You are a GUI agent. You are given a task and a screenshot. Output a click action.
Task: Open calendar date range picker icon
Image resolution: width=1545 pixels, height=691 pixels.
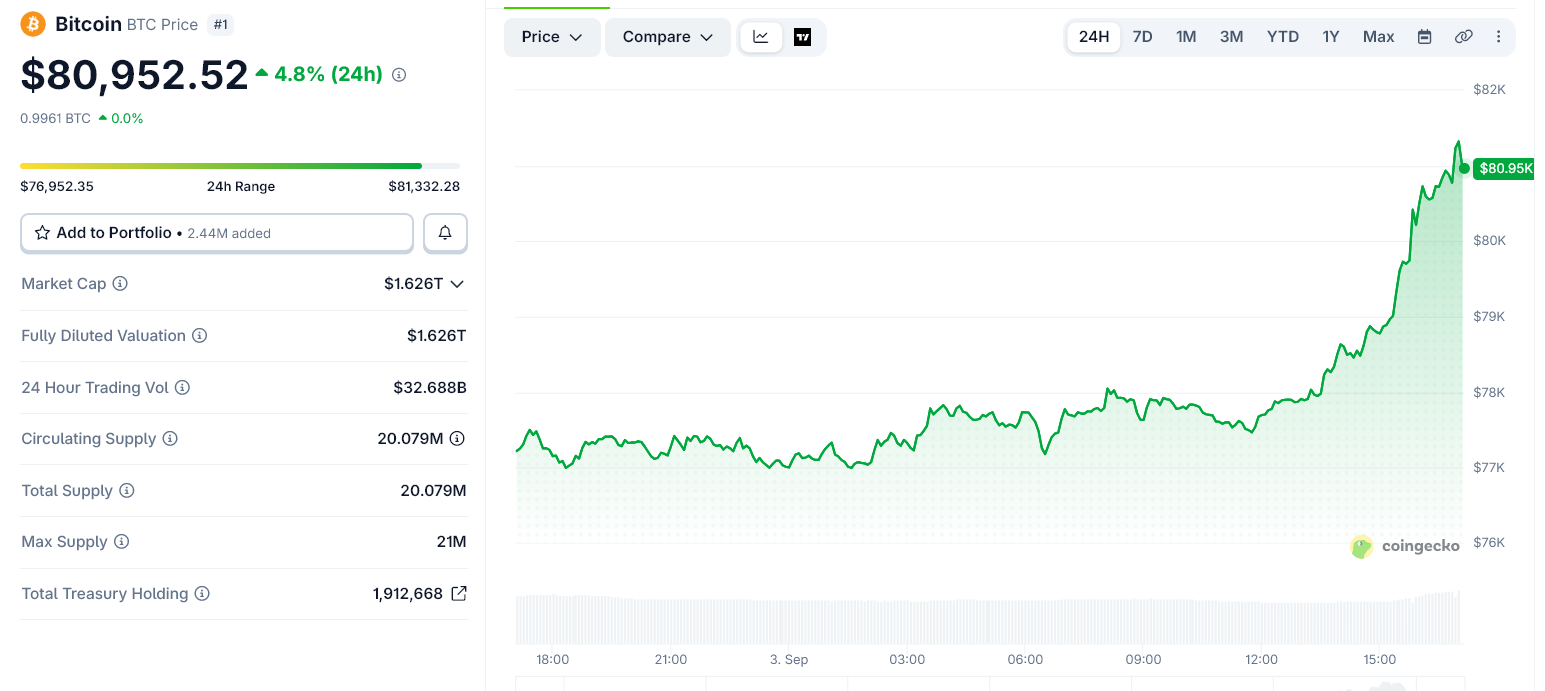pos(1425,37)
